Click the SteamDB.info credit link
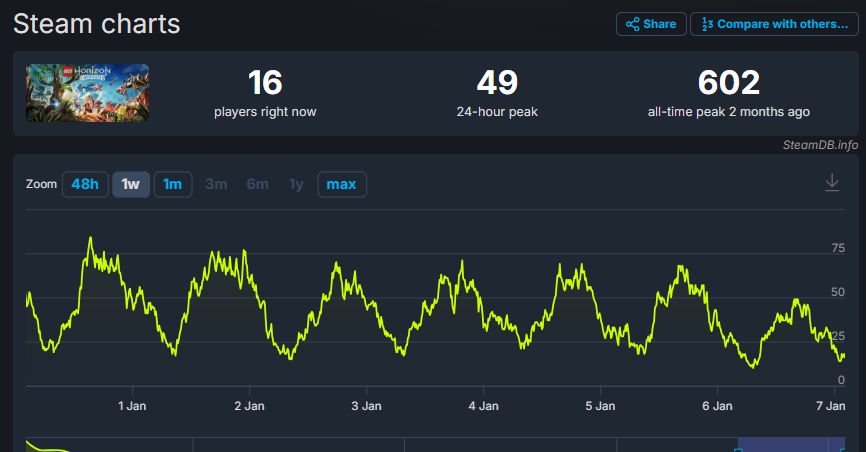Screen dimensions: 866x452 click(x=820, y=145)
